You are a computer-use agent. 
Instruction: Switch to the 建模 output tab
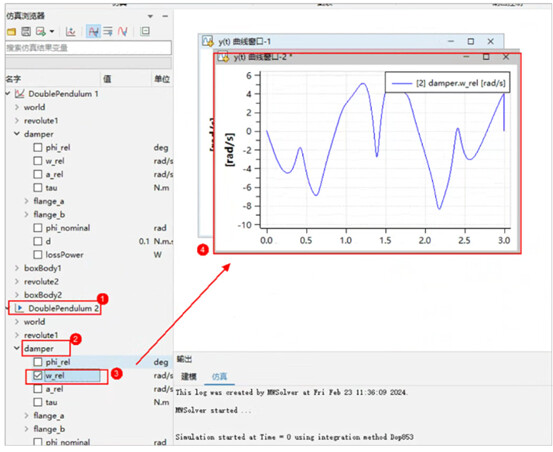[189, 377]
